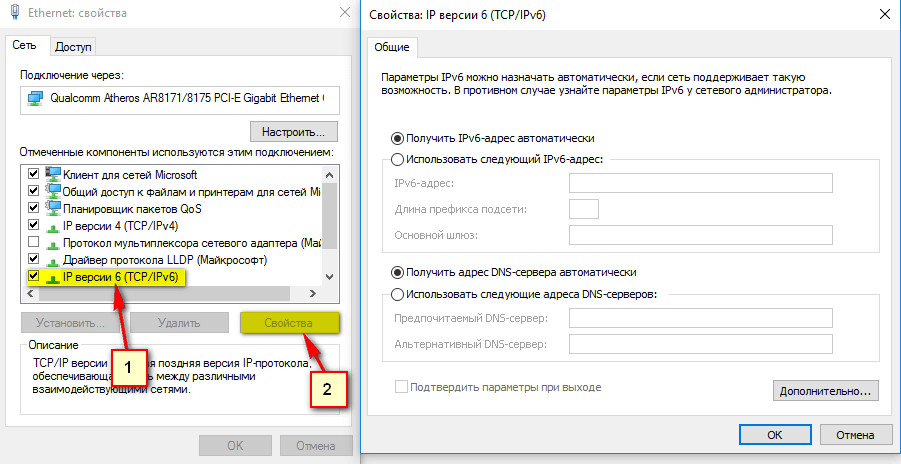Enable Протокол мультиплексора сетевого адаптера checkbox

coord(33,242)
